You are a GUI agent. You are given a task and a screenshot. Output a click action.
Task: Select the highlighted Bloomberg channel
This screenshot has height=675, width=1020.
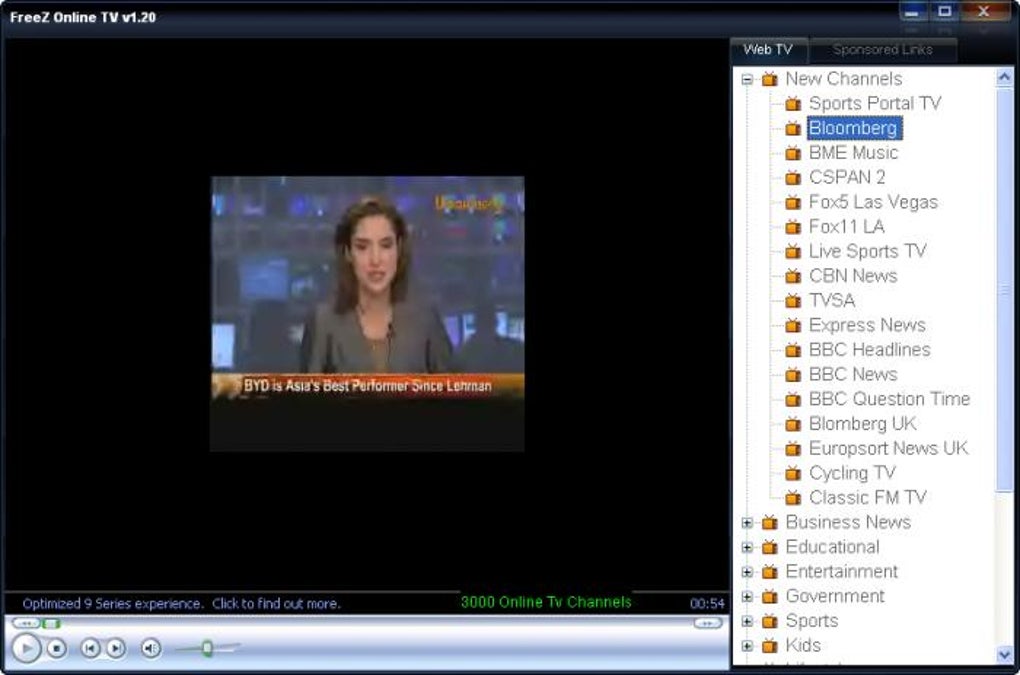[x=853, y=128]
